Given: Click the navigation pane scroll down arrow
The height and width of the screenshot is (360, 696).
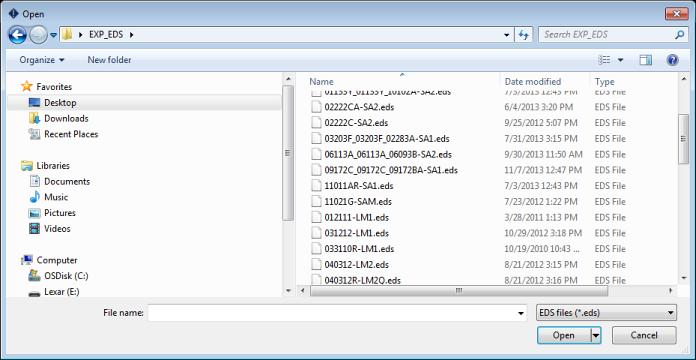Looking at the screenshot, I should pyautogui.click(x=288, y=291).
